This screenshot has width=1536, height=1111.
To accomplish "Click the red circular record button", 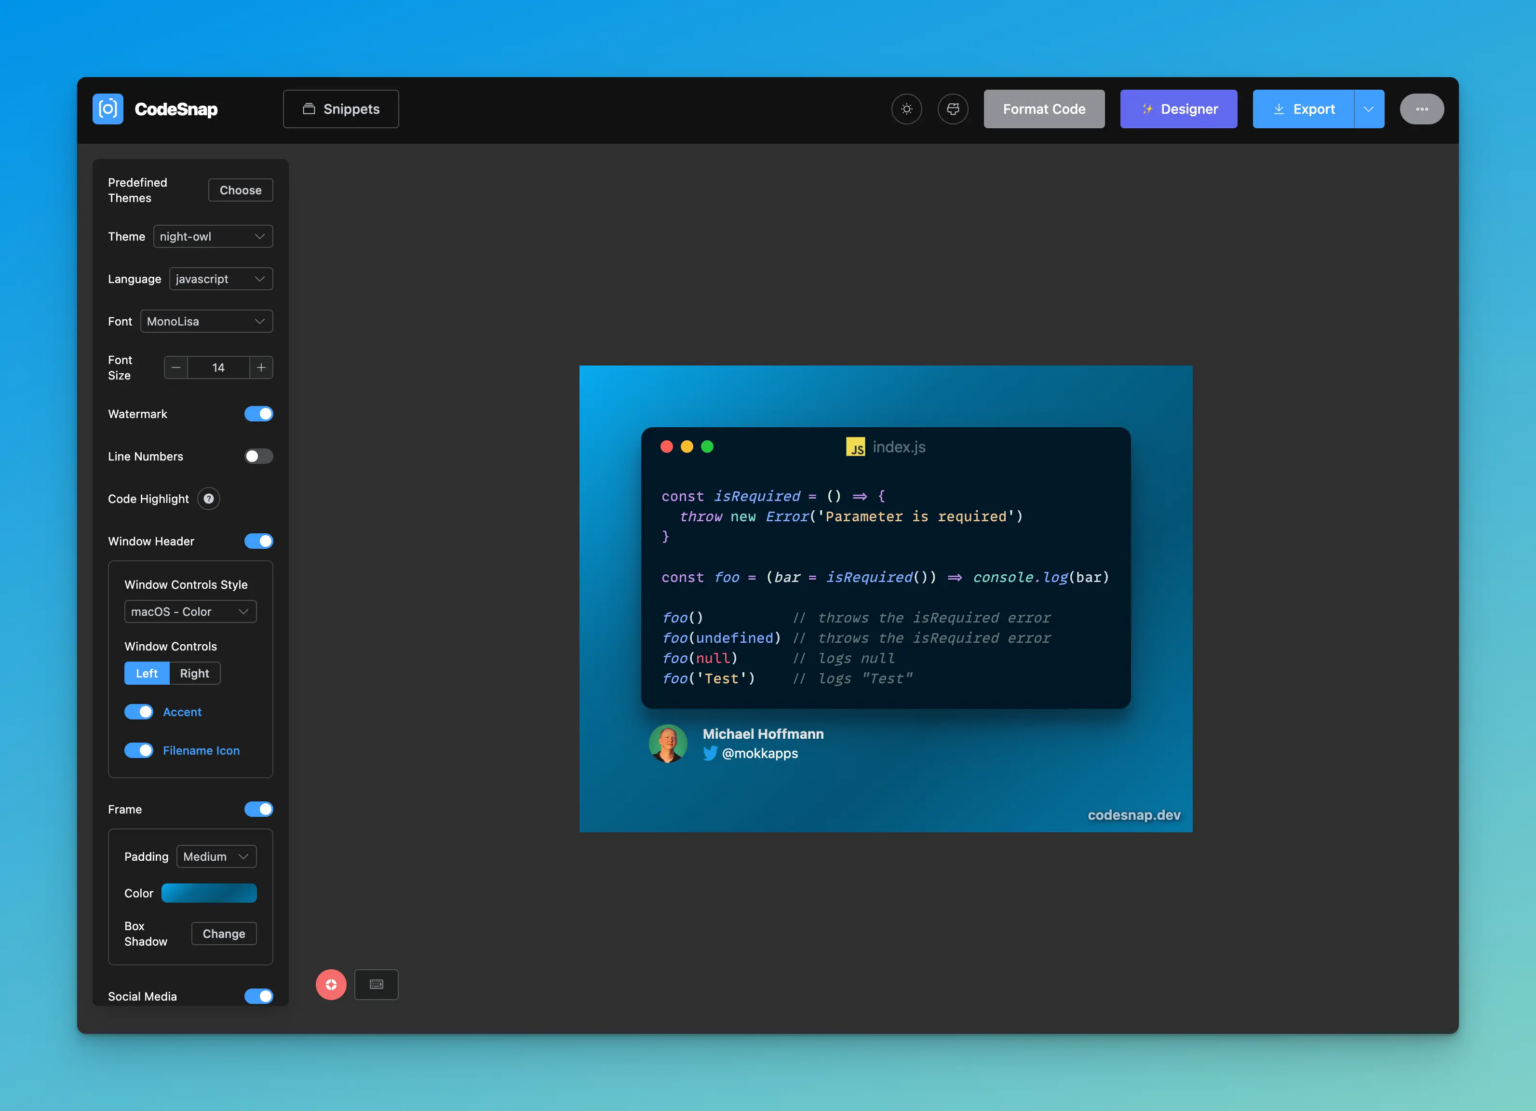I will pyautogui.click(x=331, y=985).
